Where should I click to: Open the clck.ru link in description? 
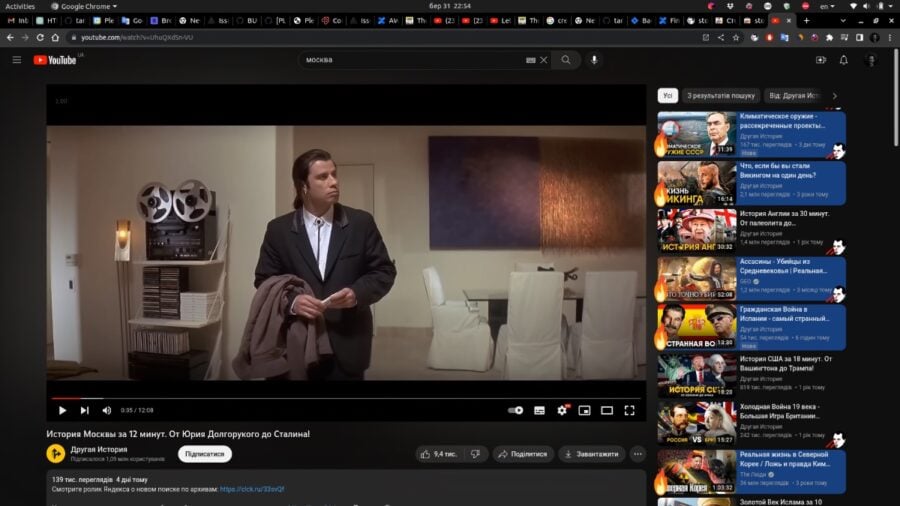coord(252,489)
